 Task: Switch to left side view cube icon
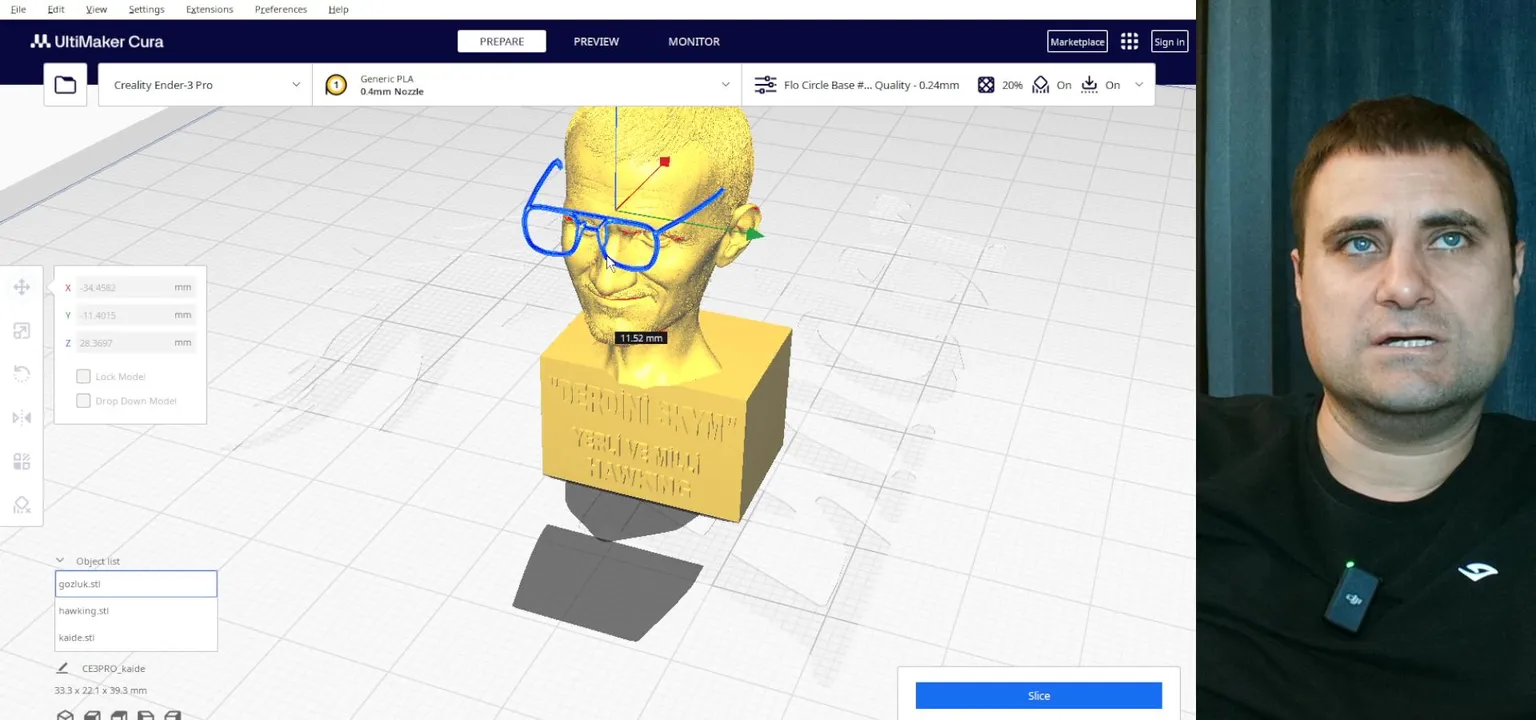(x=146, y=715)
